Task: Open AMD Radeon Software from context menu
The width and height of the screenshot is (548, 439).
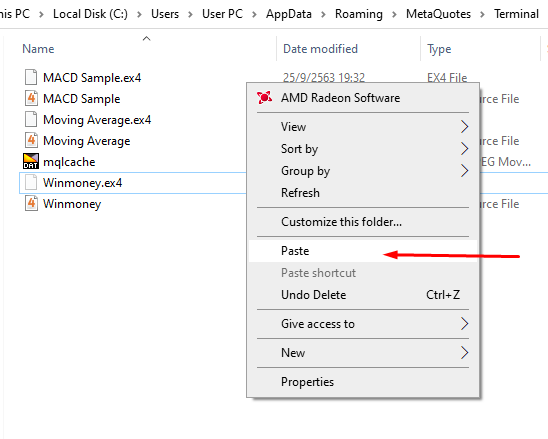Action: tap(363, 98)
